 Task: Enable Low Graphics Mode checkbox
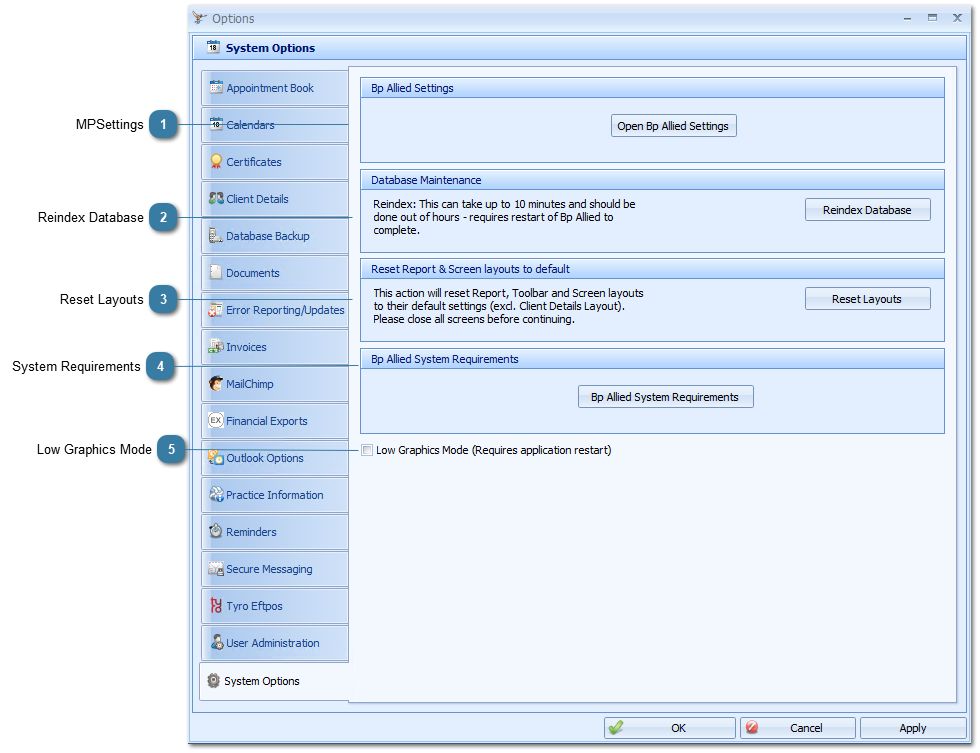[x=367, y=450]
